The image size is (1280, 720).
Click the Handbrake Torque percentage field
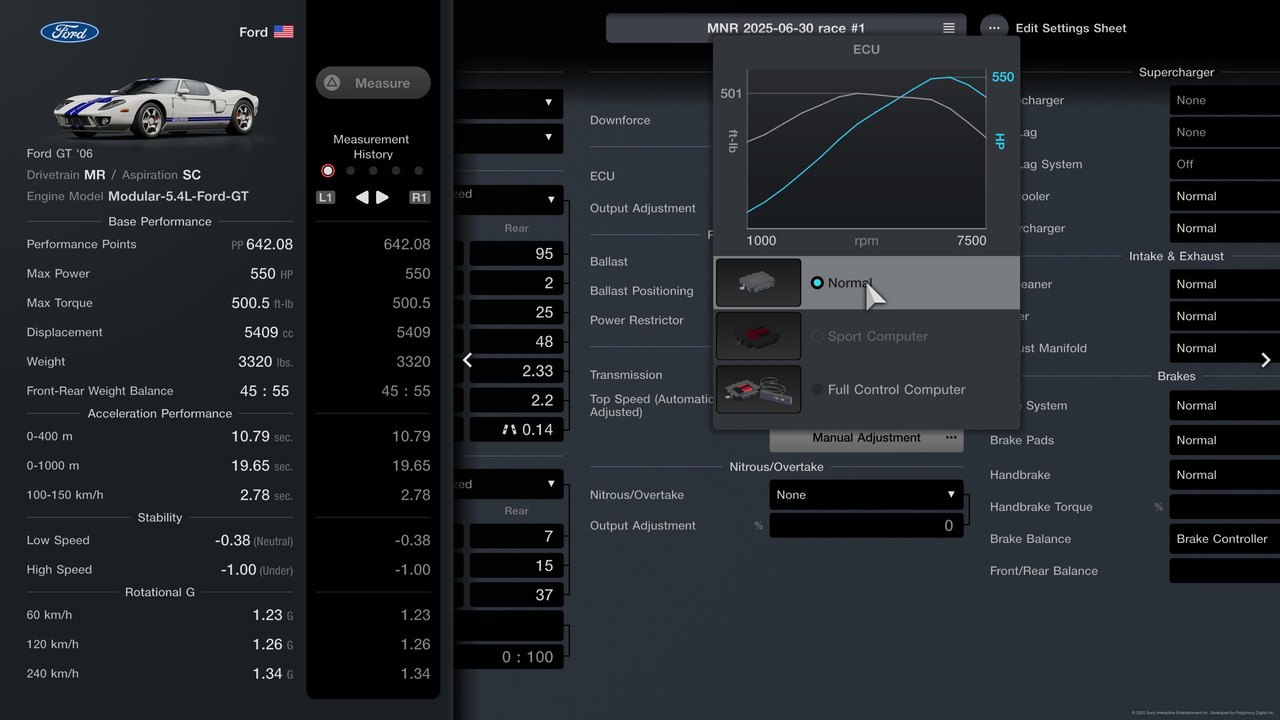click(x=1225, y=507)
